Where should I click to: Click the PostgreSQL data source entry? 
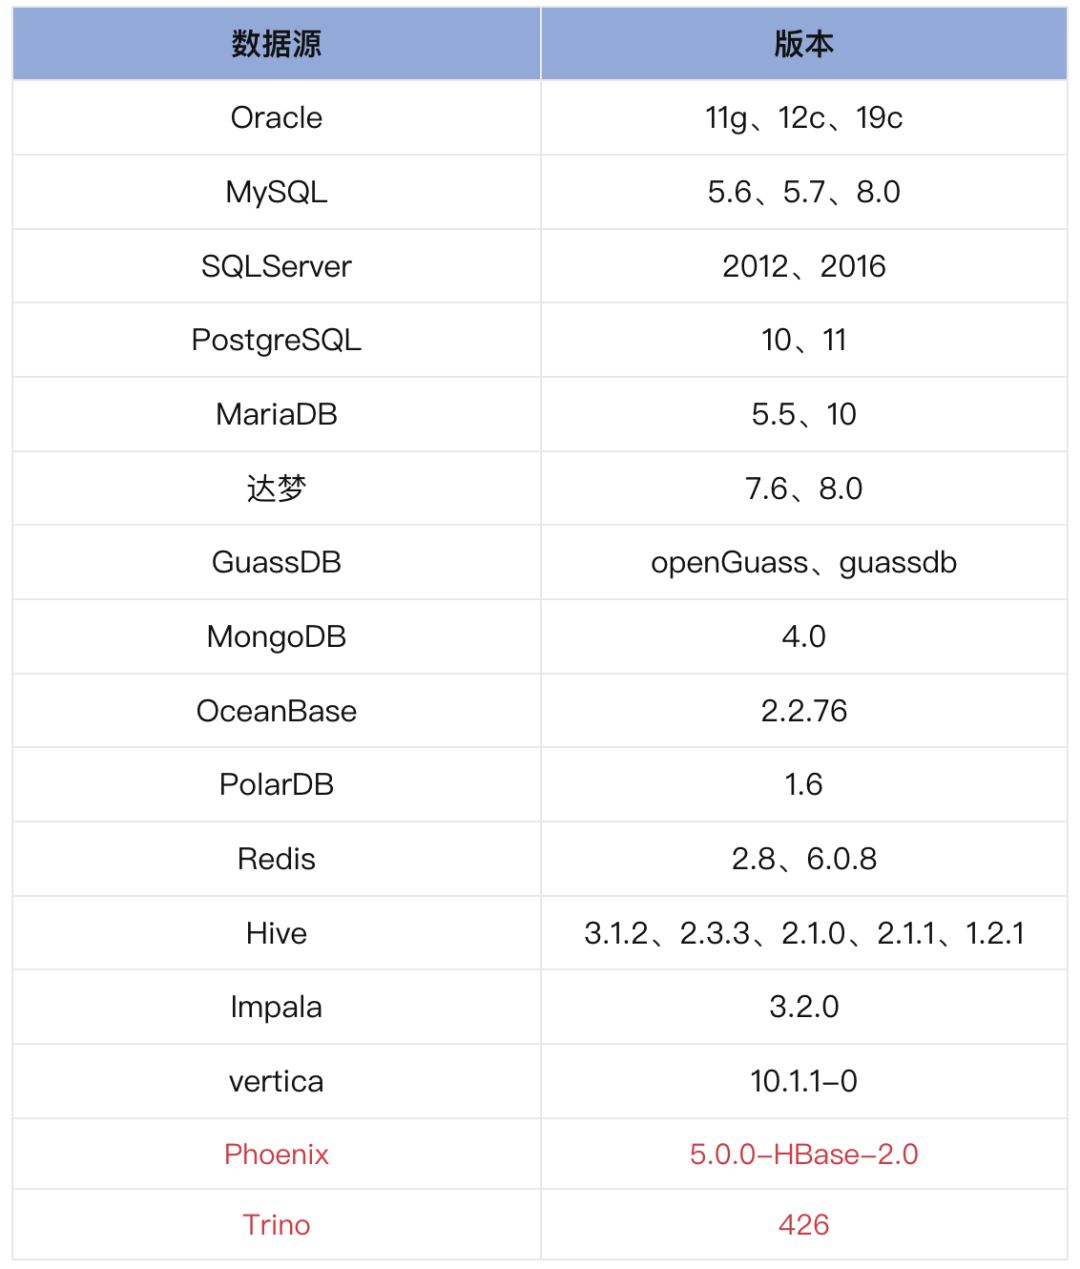point(276,340)
